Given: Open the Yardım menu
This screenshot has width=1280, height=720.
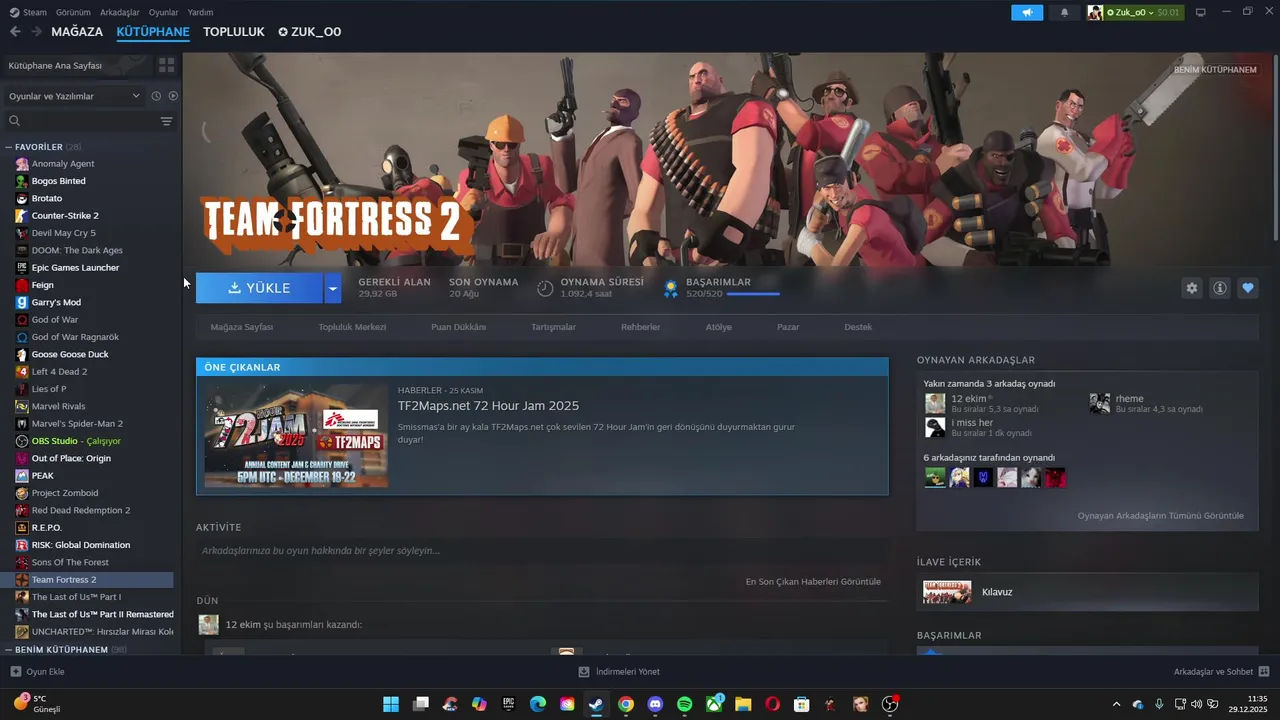Looking at the screenshot, I should (200, 12).
